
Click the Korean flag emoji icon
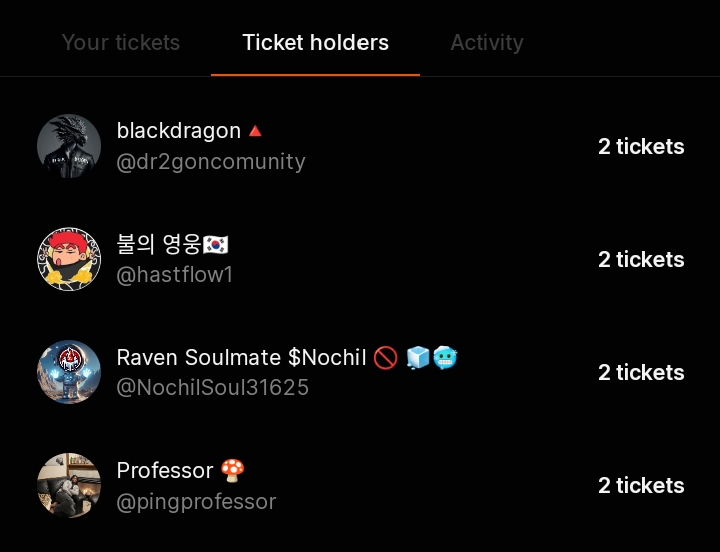[217, 244]
